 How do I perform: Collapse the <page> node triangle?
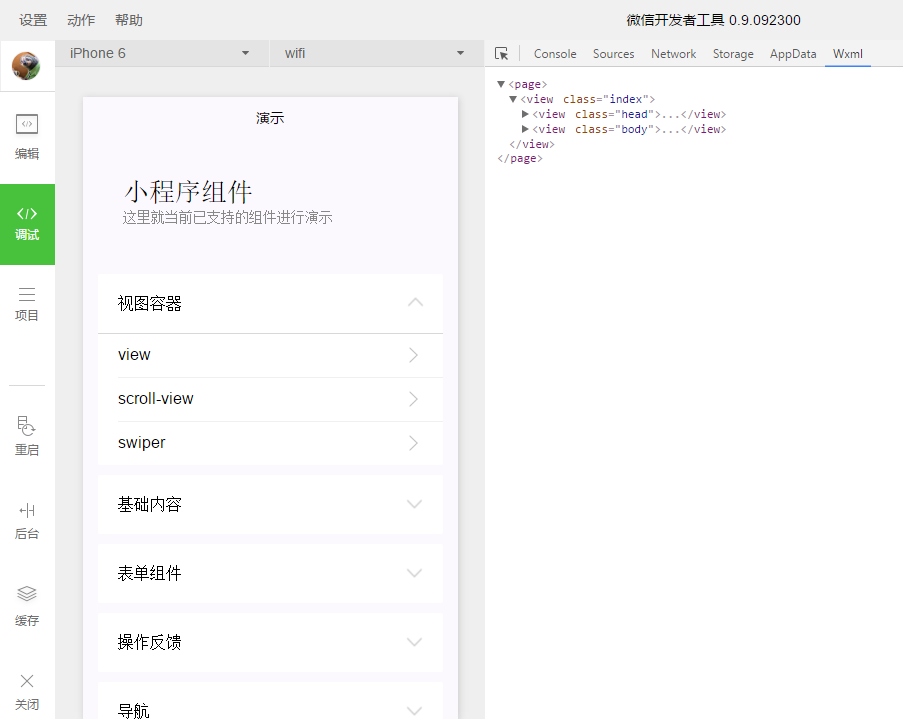pos(501,84)
